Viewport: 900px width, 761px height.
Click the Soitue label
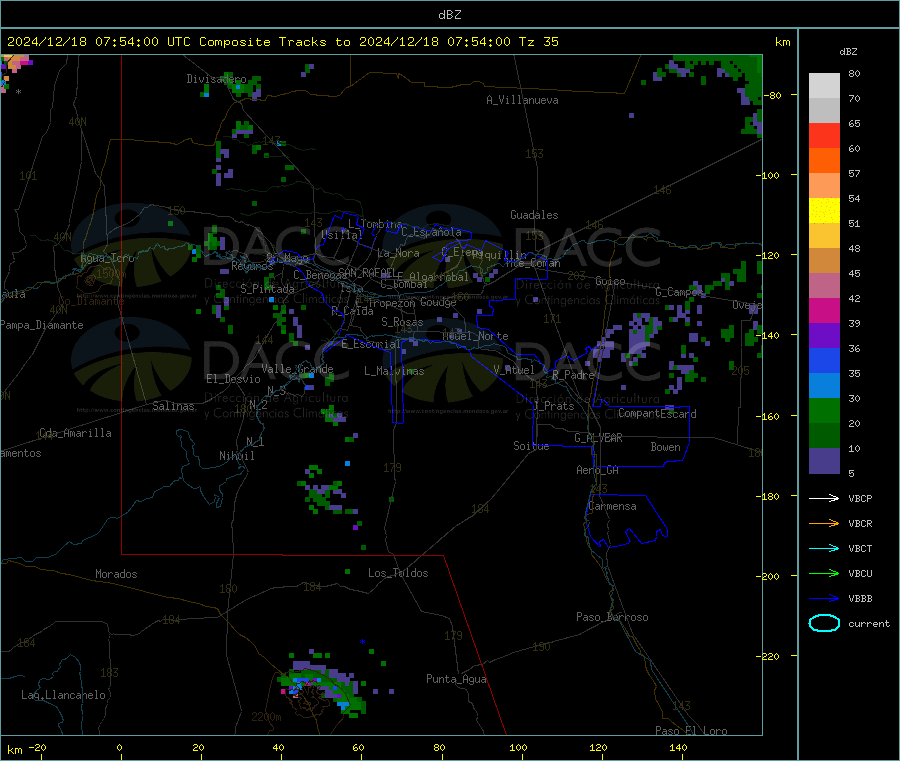[x=531, y=446]
